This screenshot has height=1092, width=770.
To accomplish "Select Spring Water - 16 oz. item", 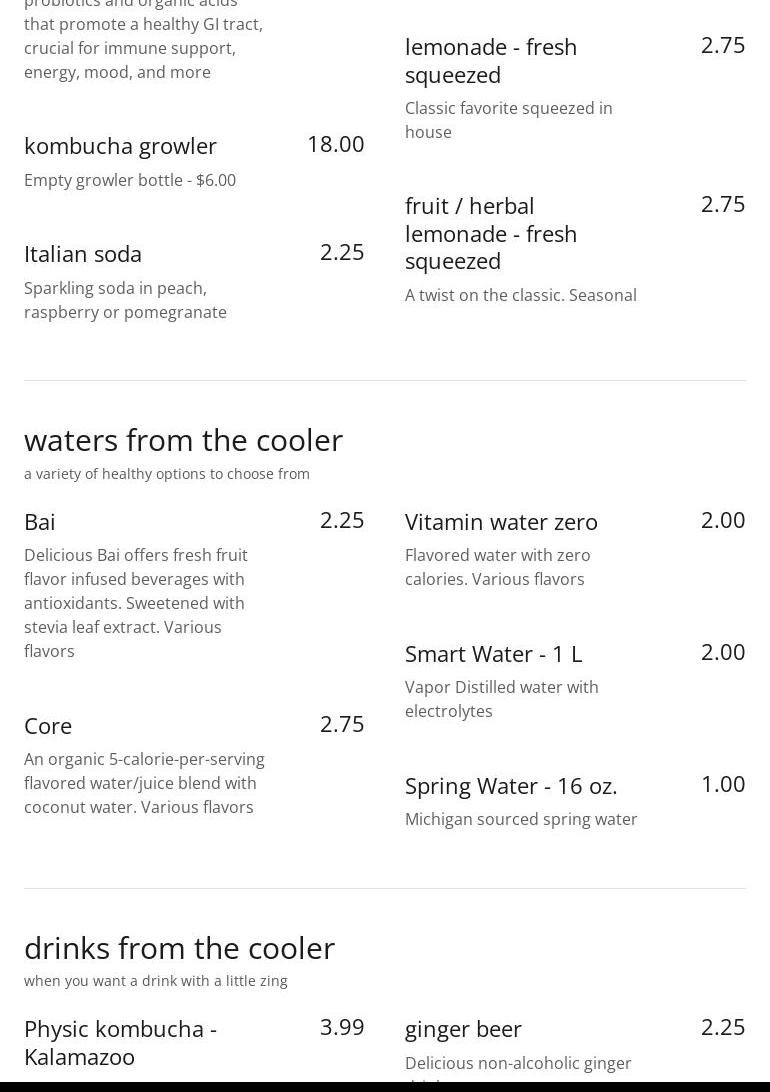I will (x=510, y=786).
